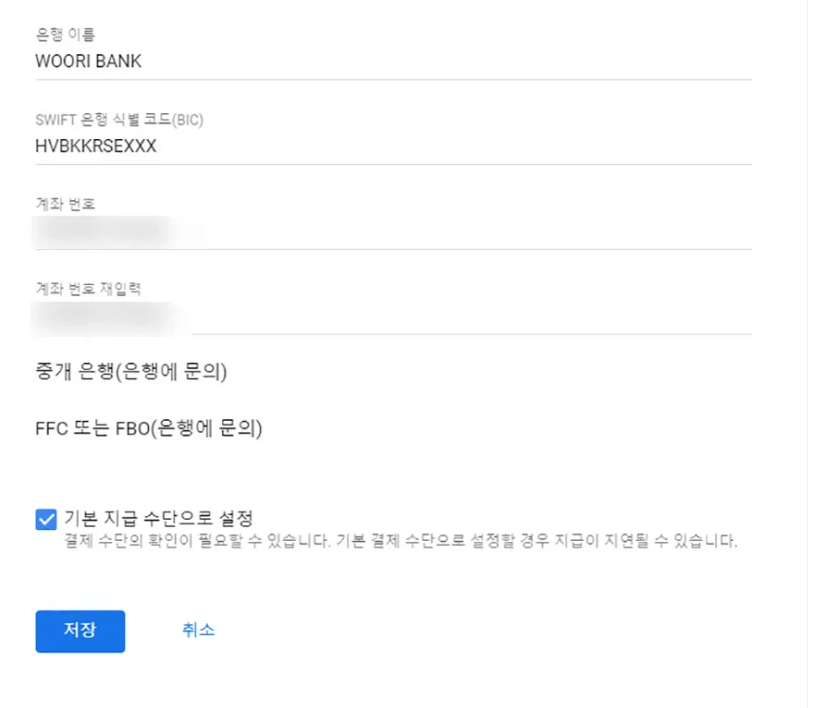Click the 저장 button to save

(79, 630)
